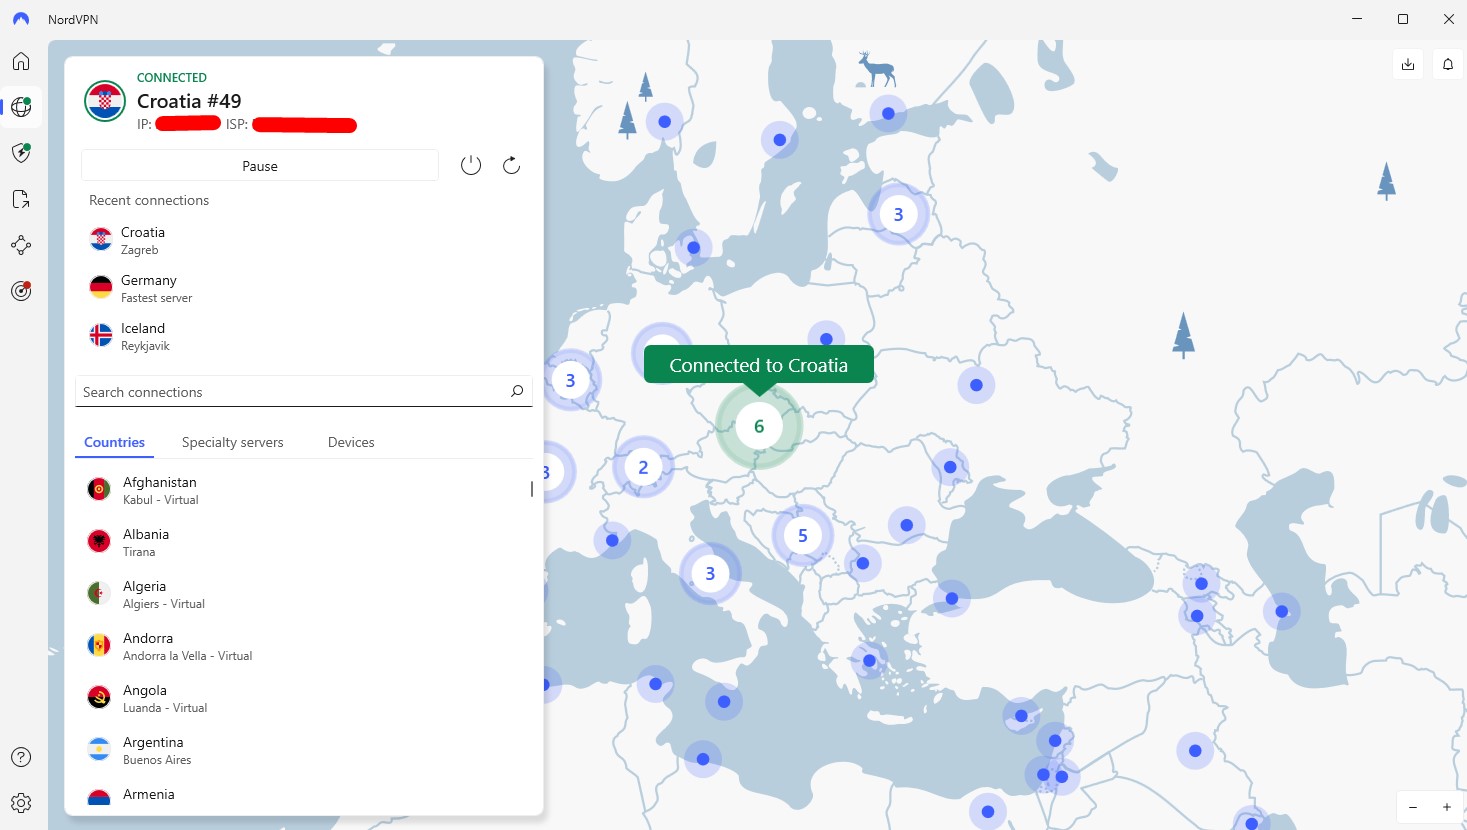Screen dimensions: 1467x830
Task: Select the globe VPN icon in sidebar
Action: [x=21, y=107]
